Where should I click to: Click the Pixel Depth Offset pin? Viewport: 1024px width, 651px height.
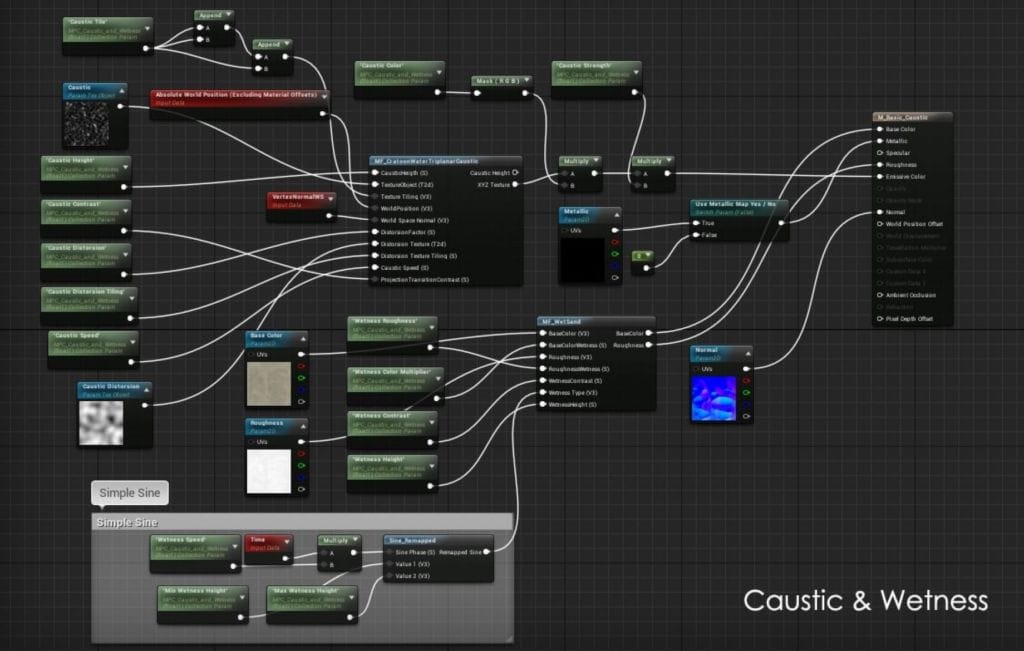click(x=880, y=319)
